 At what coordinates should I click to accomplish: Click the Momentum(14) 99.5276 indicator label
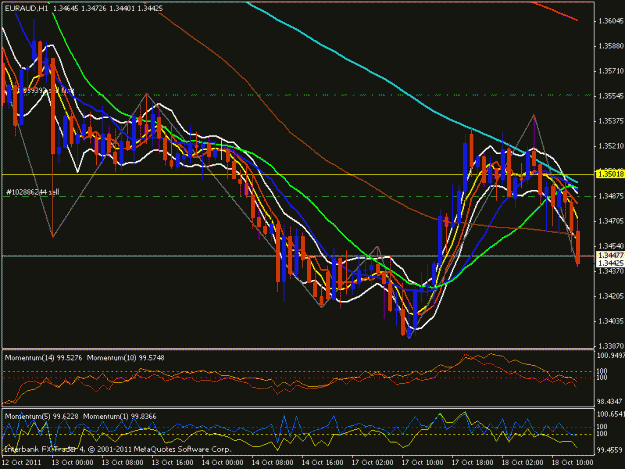[x=43, y=358]
